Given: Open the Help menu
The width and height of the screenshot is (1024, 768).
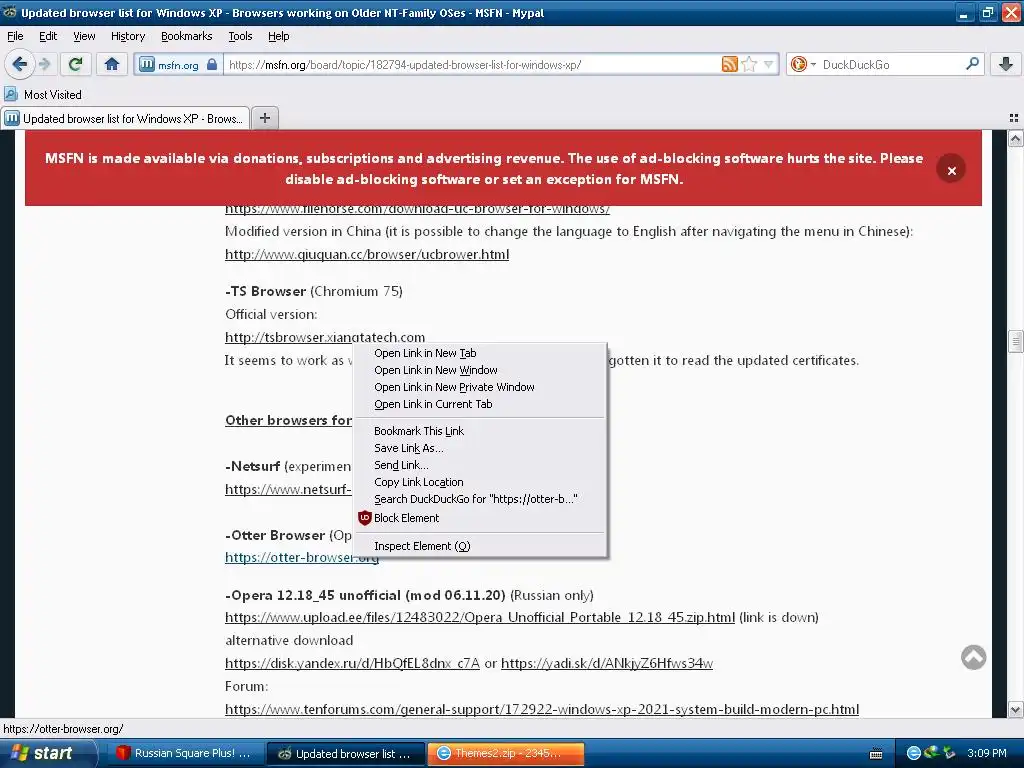Looking at the screenshot, I should click(x=278, y=36).
